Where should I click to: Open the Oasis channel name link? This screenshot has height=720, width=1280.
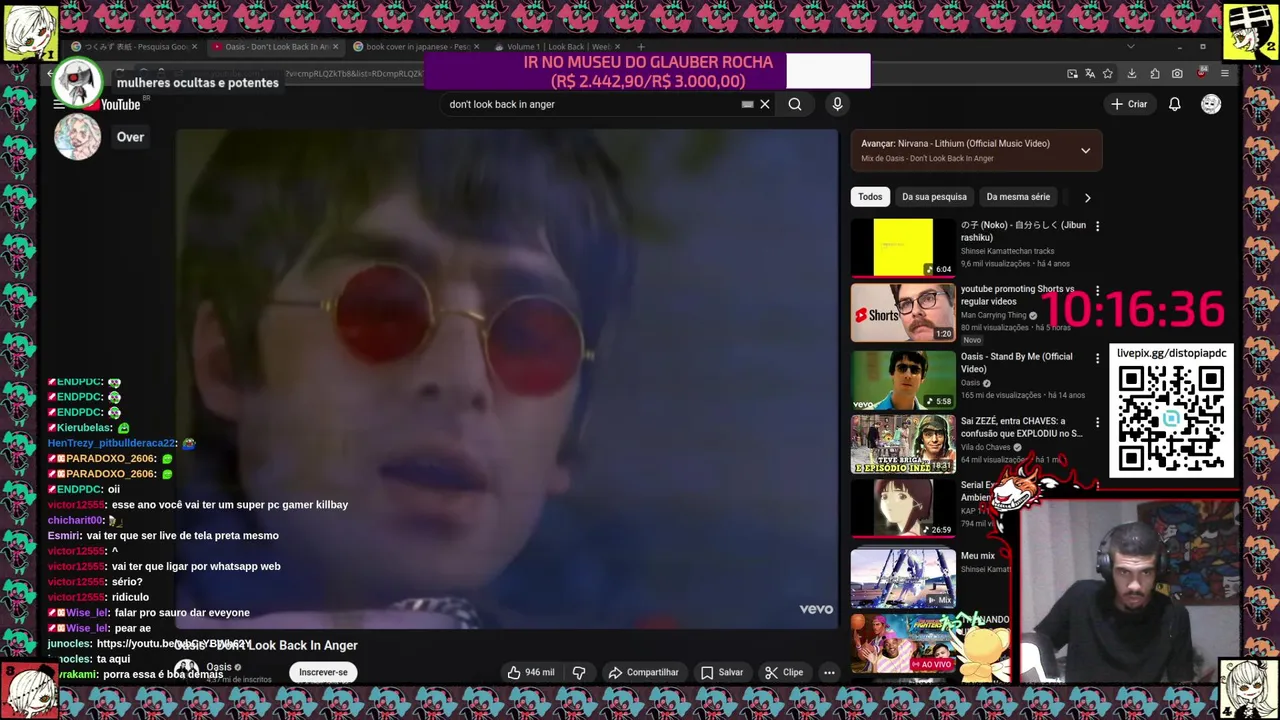tap(219, 667)
